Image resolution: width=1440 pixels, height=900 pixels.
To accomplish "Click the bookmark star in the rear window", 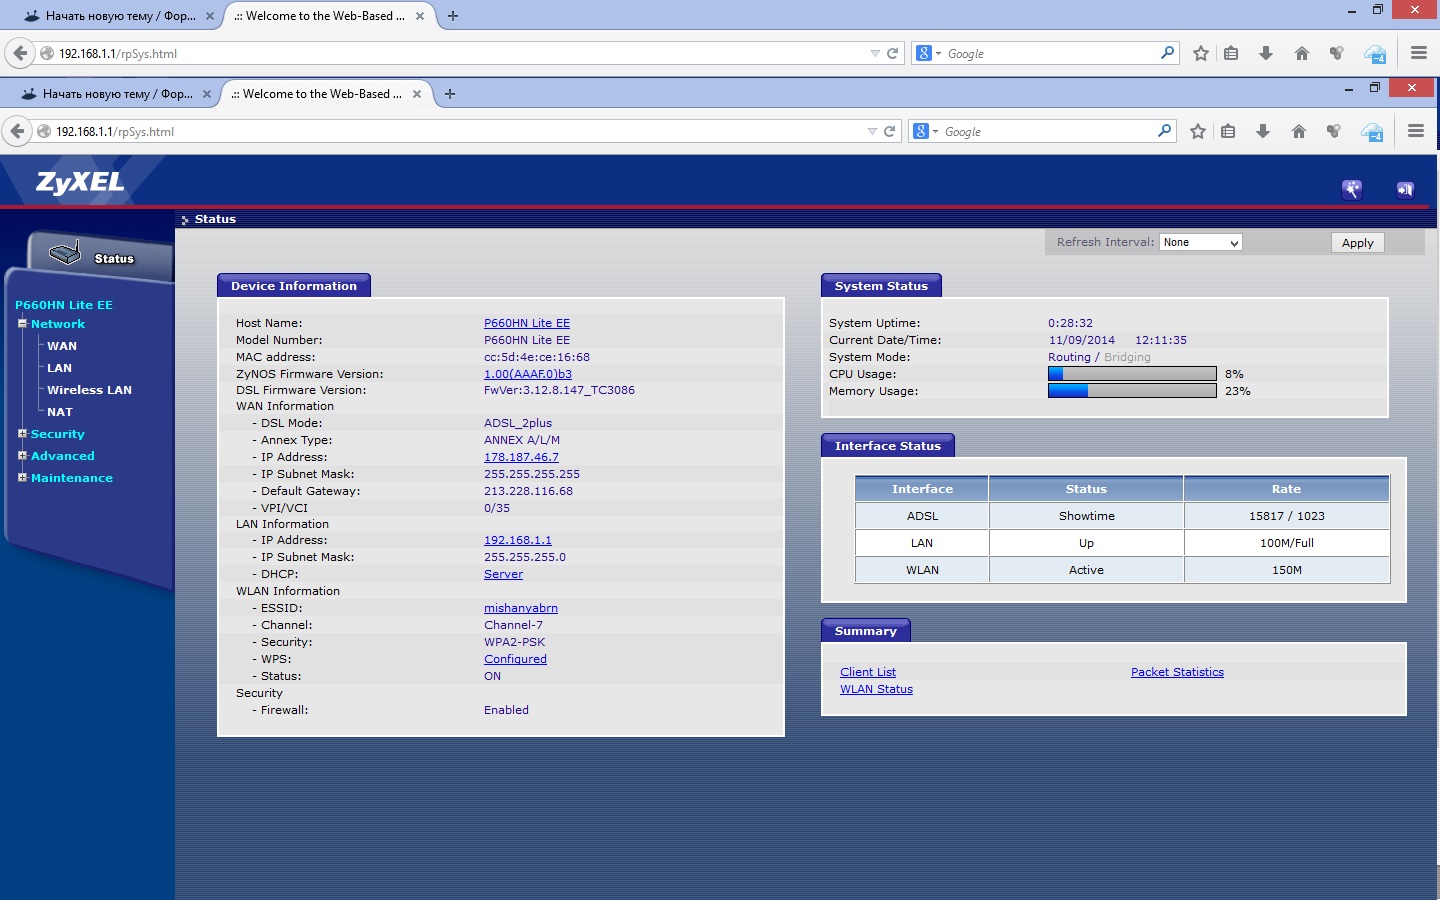I will 1201,53.
